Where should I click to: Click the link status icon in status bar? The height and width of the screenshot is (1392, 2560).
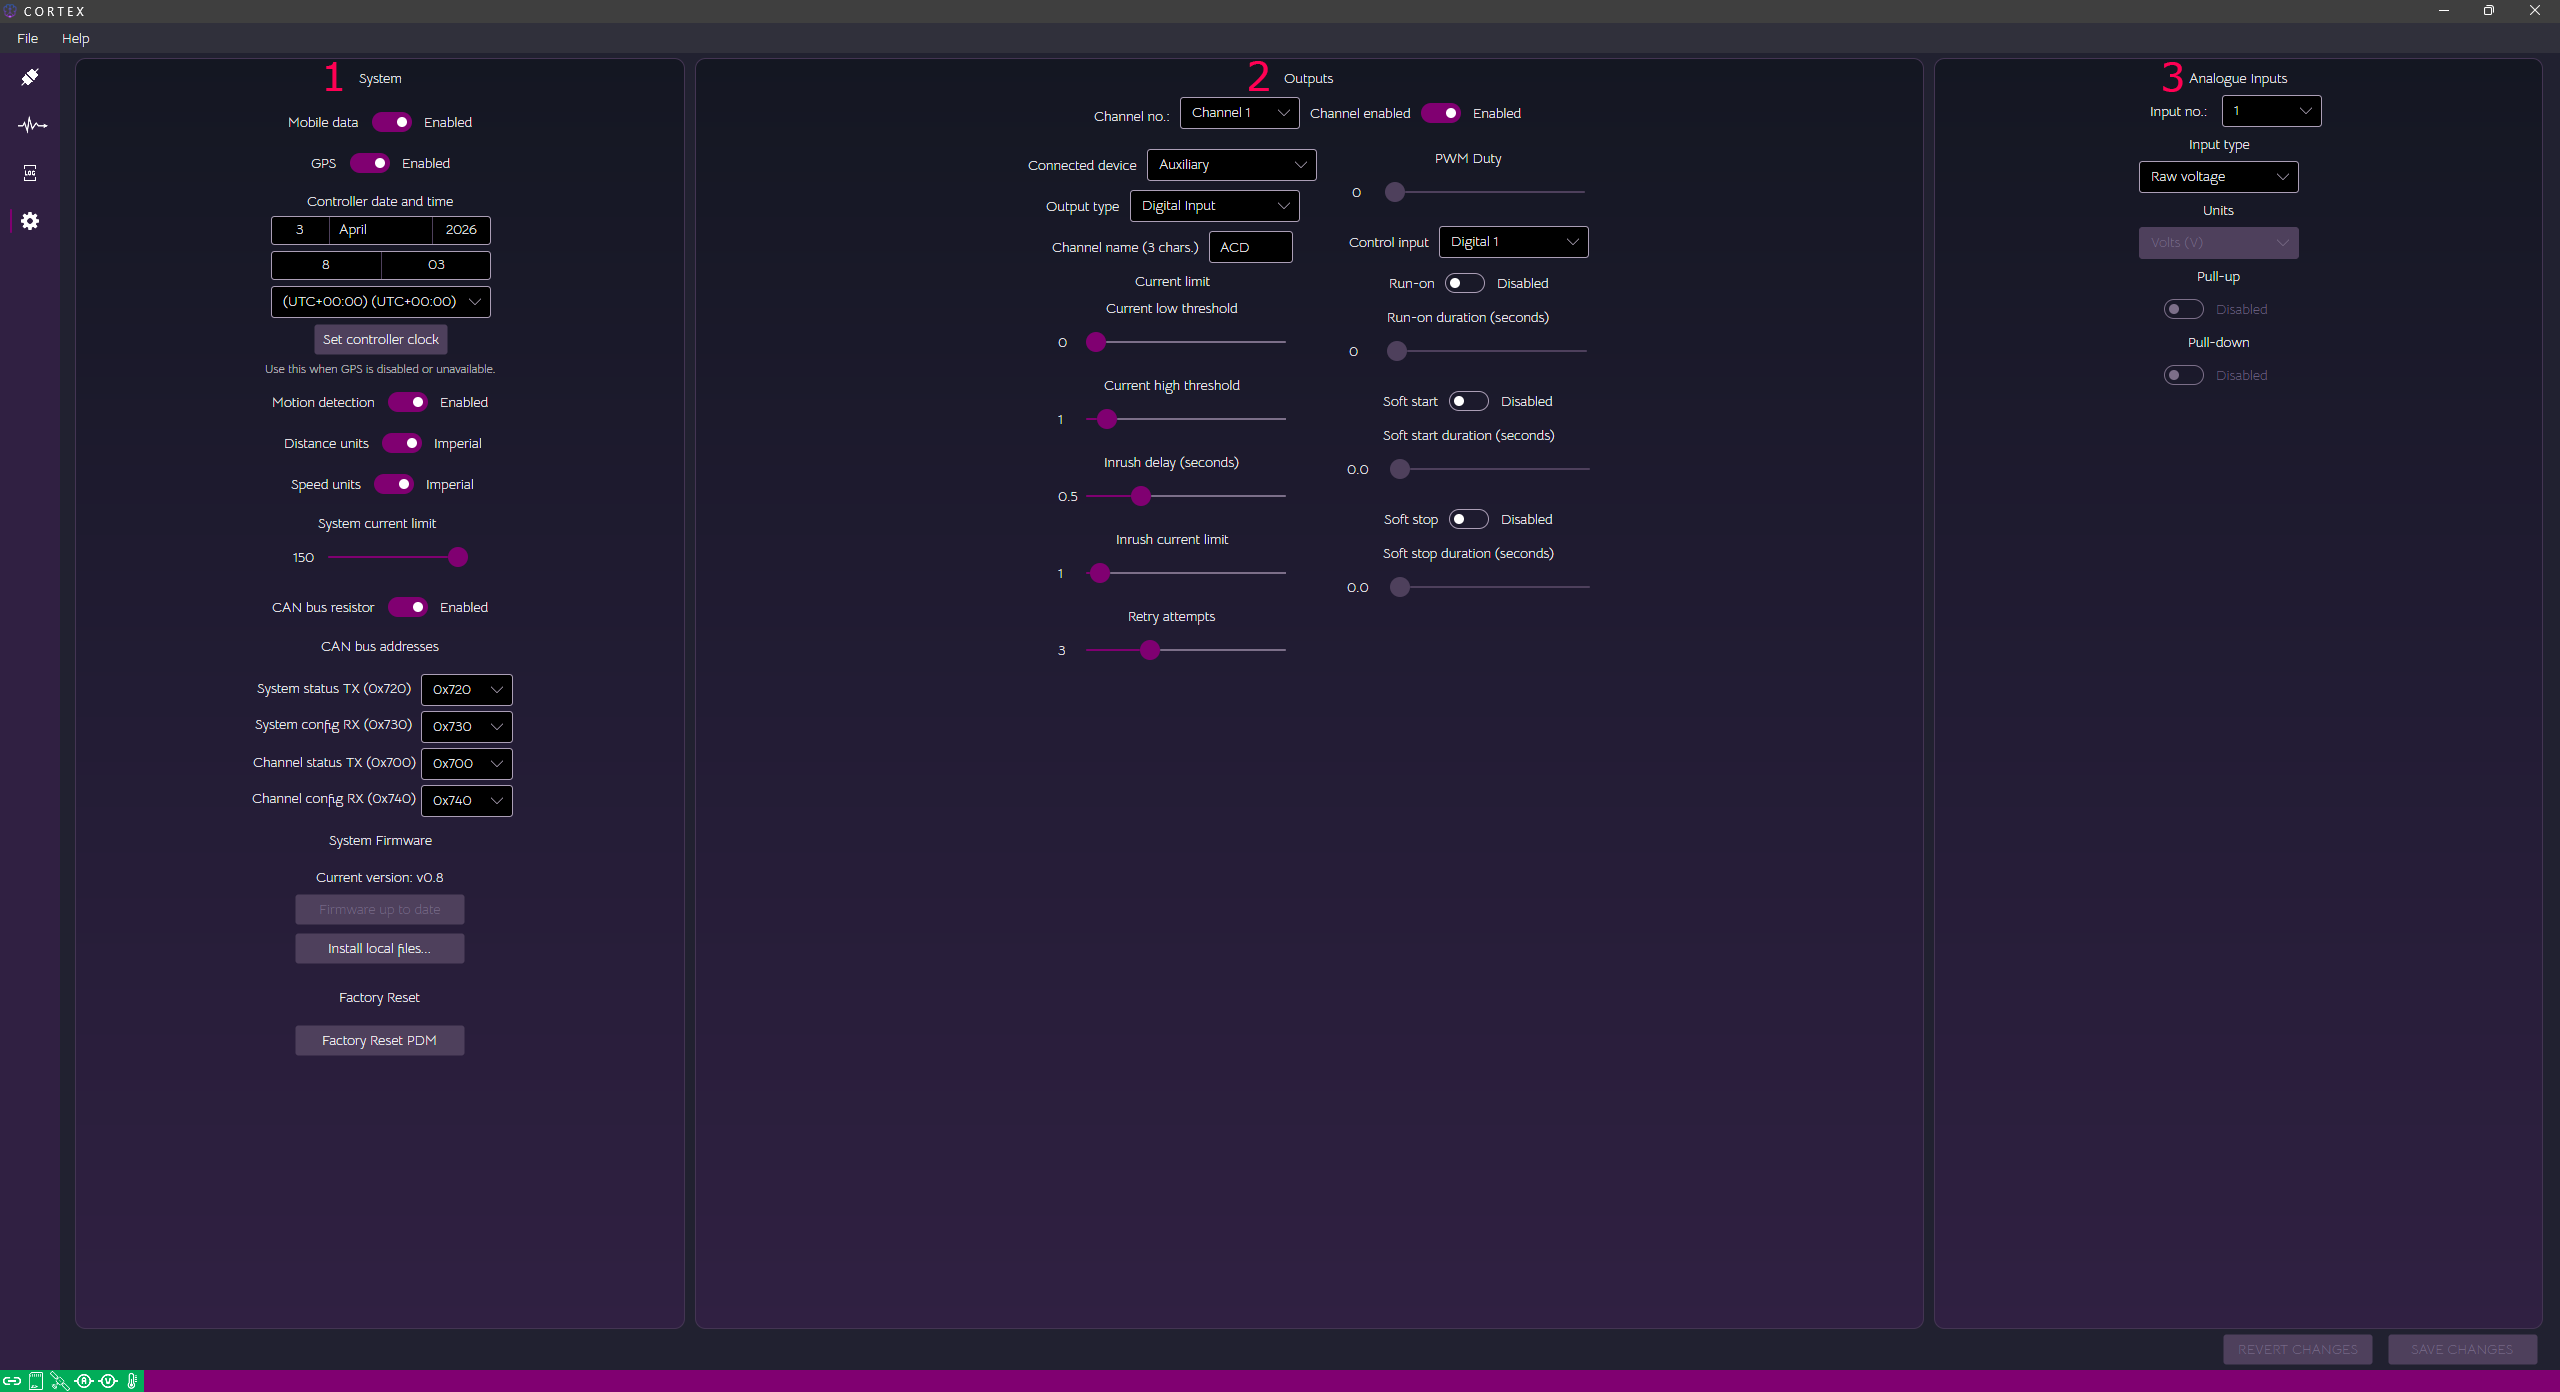click(12, 1381)
